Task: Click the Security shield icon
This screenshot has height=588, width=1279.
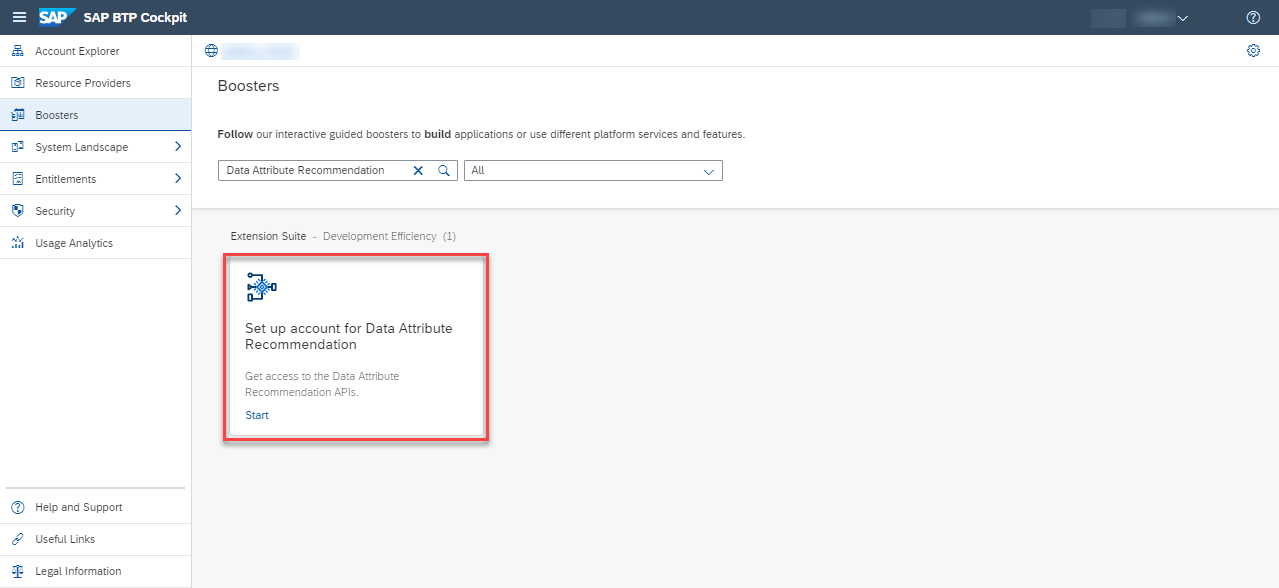Action: [17, 211]
